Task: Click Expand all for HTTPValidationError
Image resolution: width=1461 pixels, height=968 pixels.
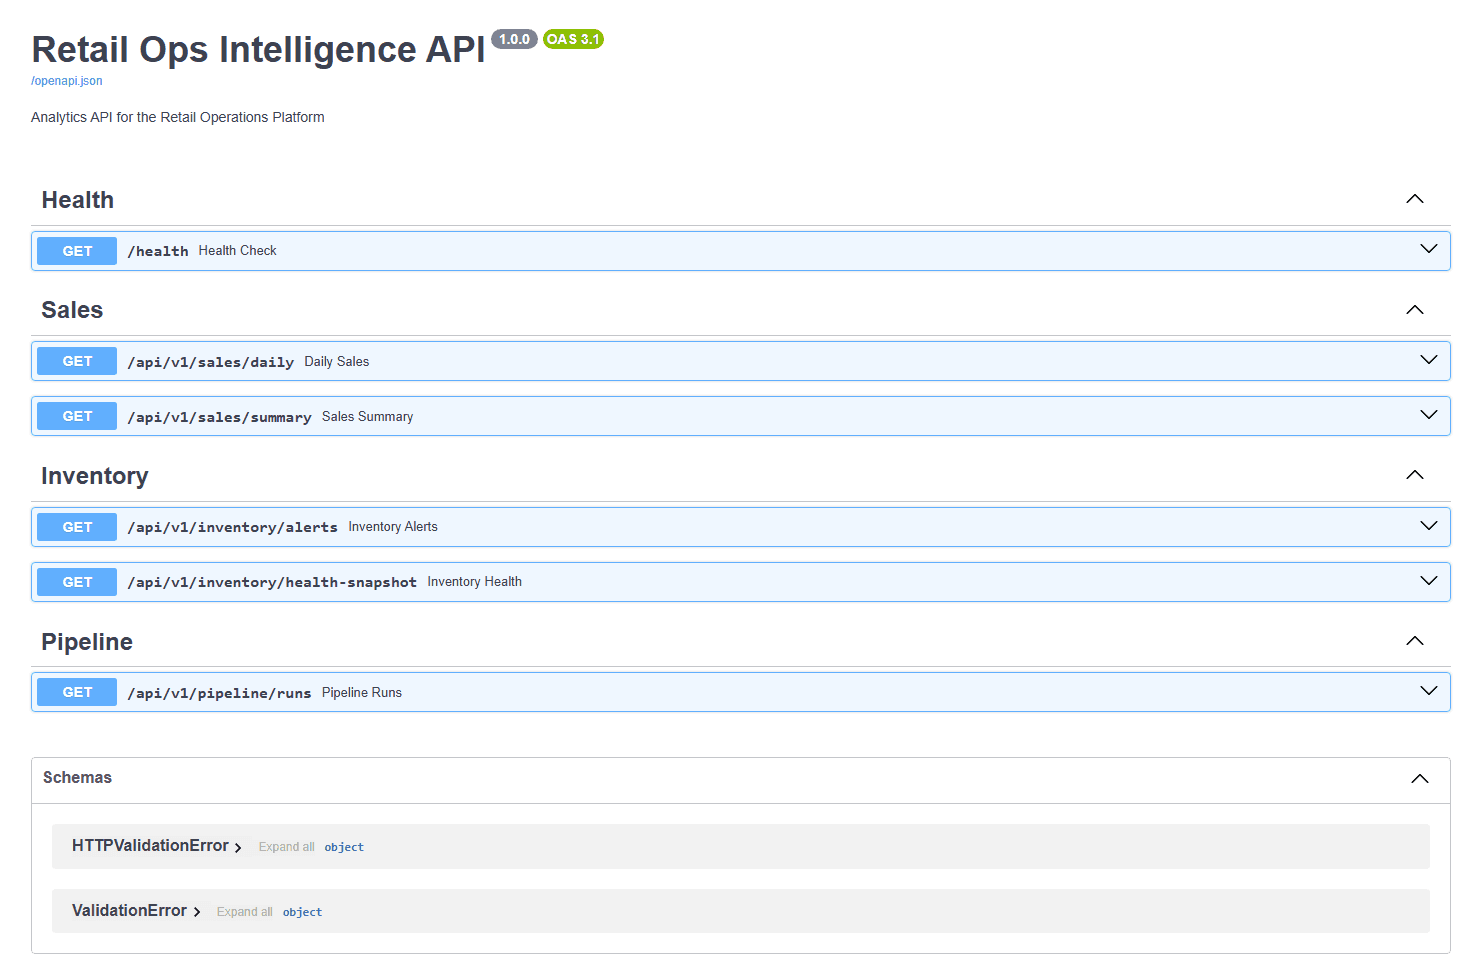Action: [x=286, y=847]
